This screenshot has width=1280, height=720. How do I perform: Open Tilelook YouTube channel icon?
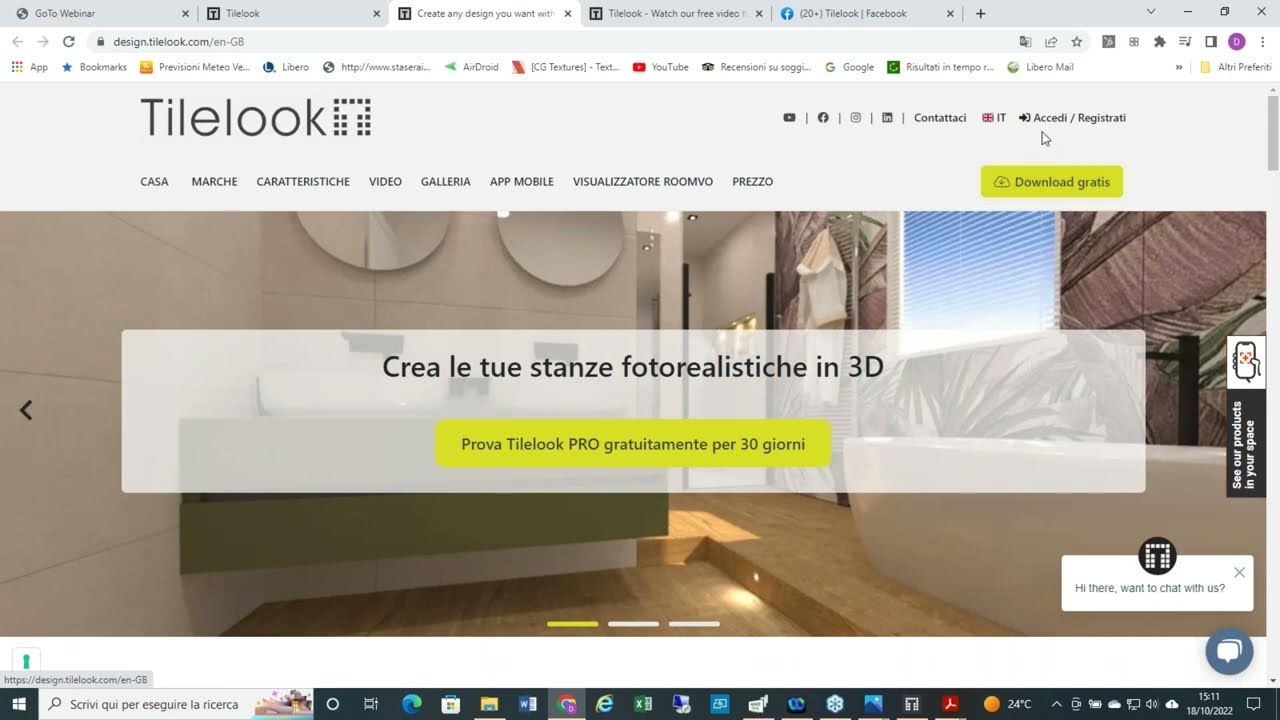[x=789, y=118]
